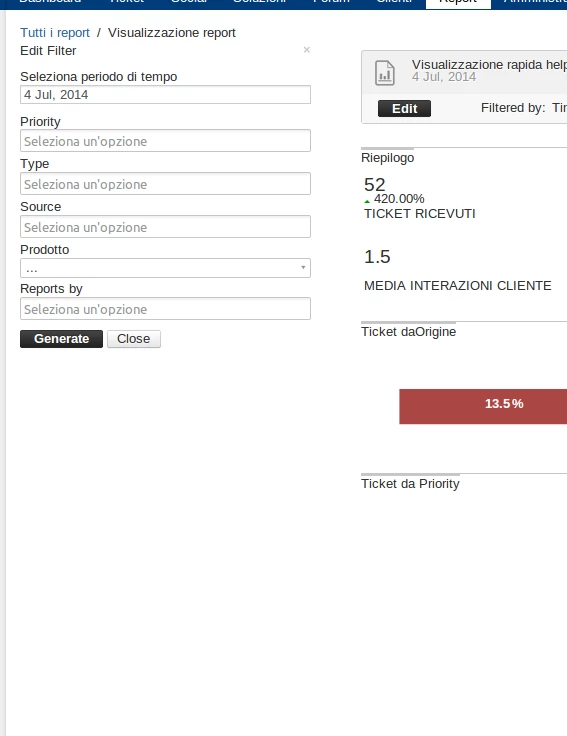Click the Generate button

(61, 339)
